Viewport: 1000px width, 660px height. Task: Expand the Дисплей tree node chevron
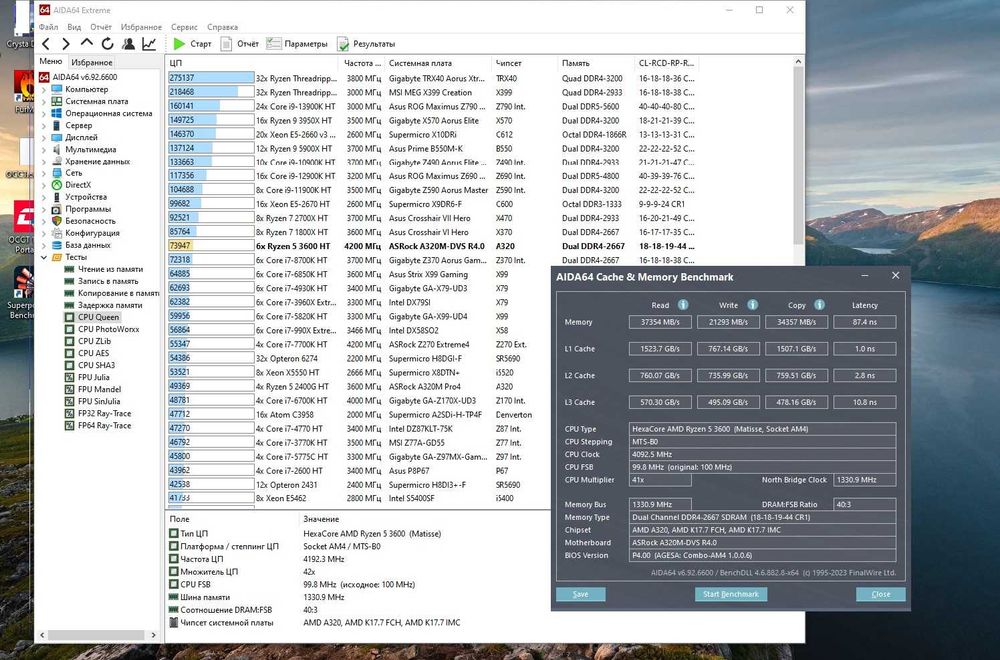(44, 138)
